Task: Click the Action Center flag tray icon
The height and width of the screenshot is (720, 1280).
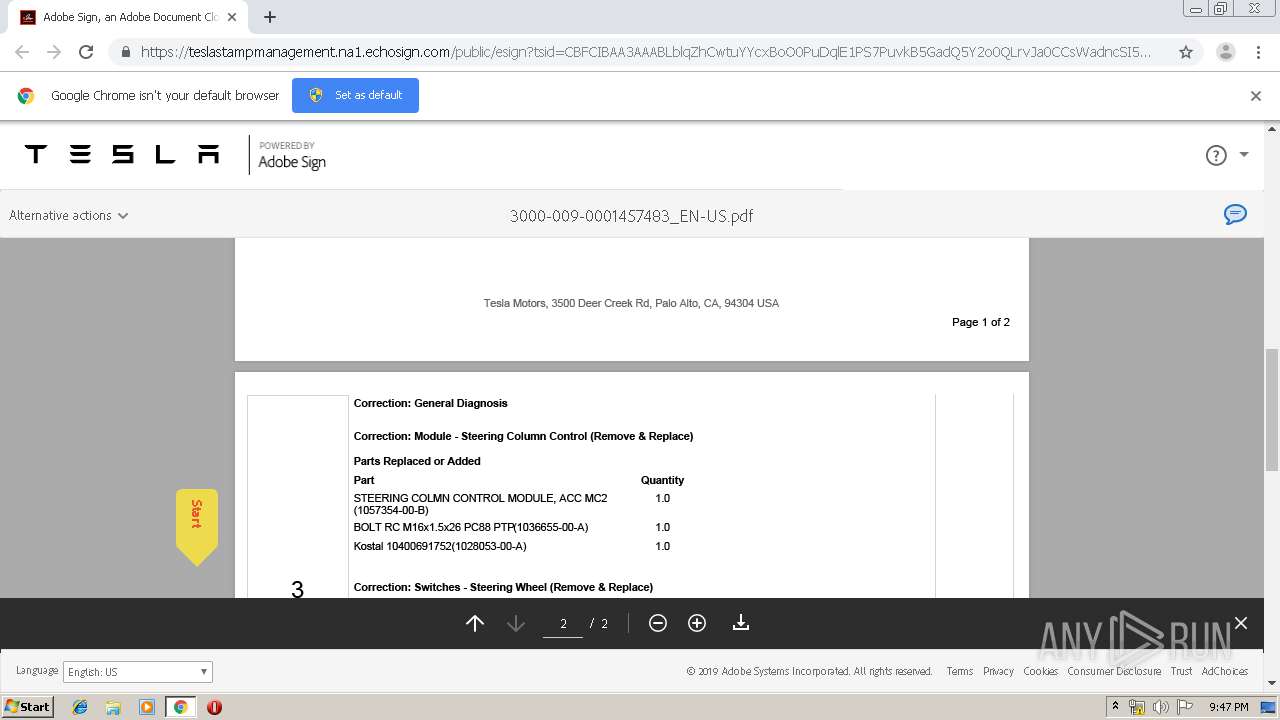Action: [1184, 707]
